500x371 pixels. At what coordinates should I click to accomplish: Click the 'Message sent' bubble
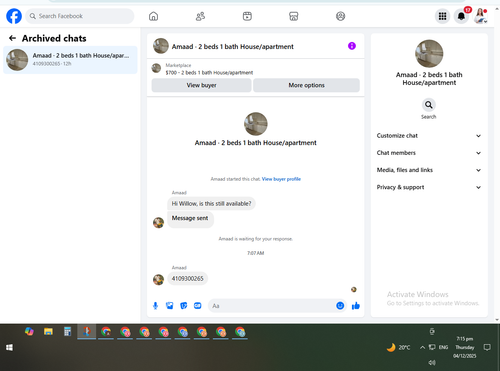click(190, 219)
